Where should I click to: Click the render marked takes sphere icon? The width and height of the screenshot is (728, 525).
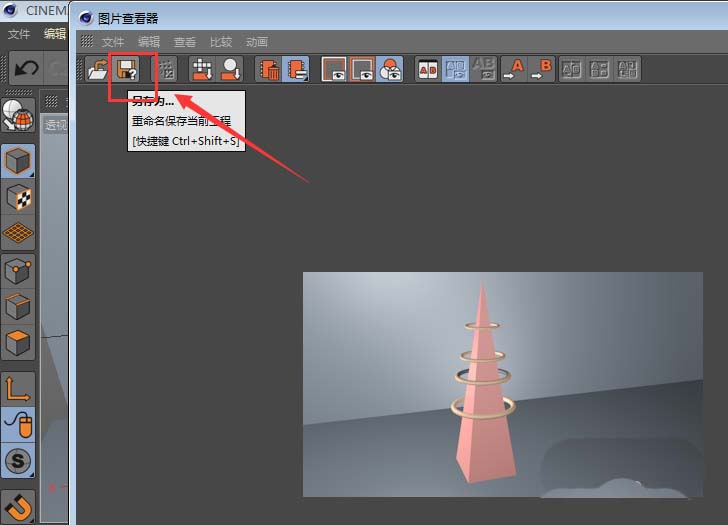click(230, 69)
